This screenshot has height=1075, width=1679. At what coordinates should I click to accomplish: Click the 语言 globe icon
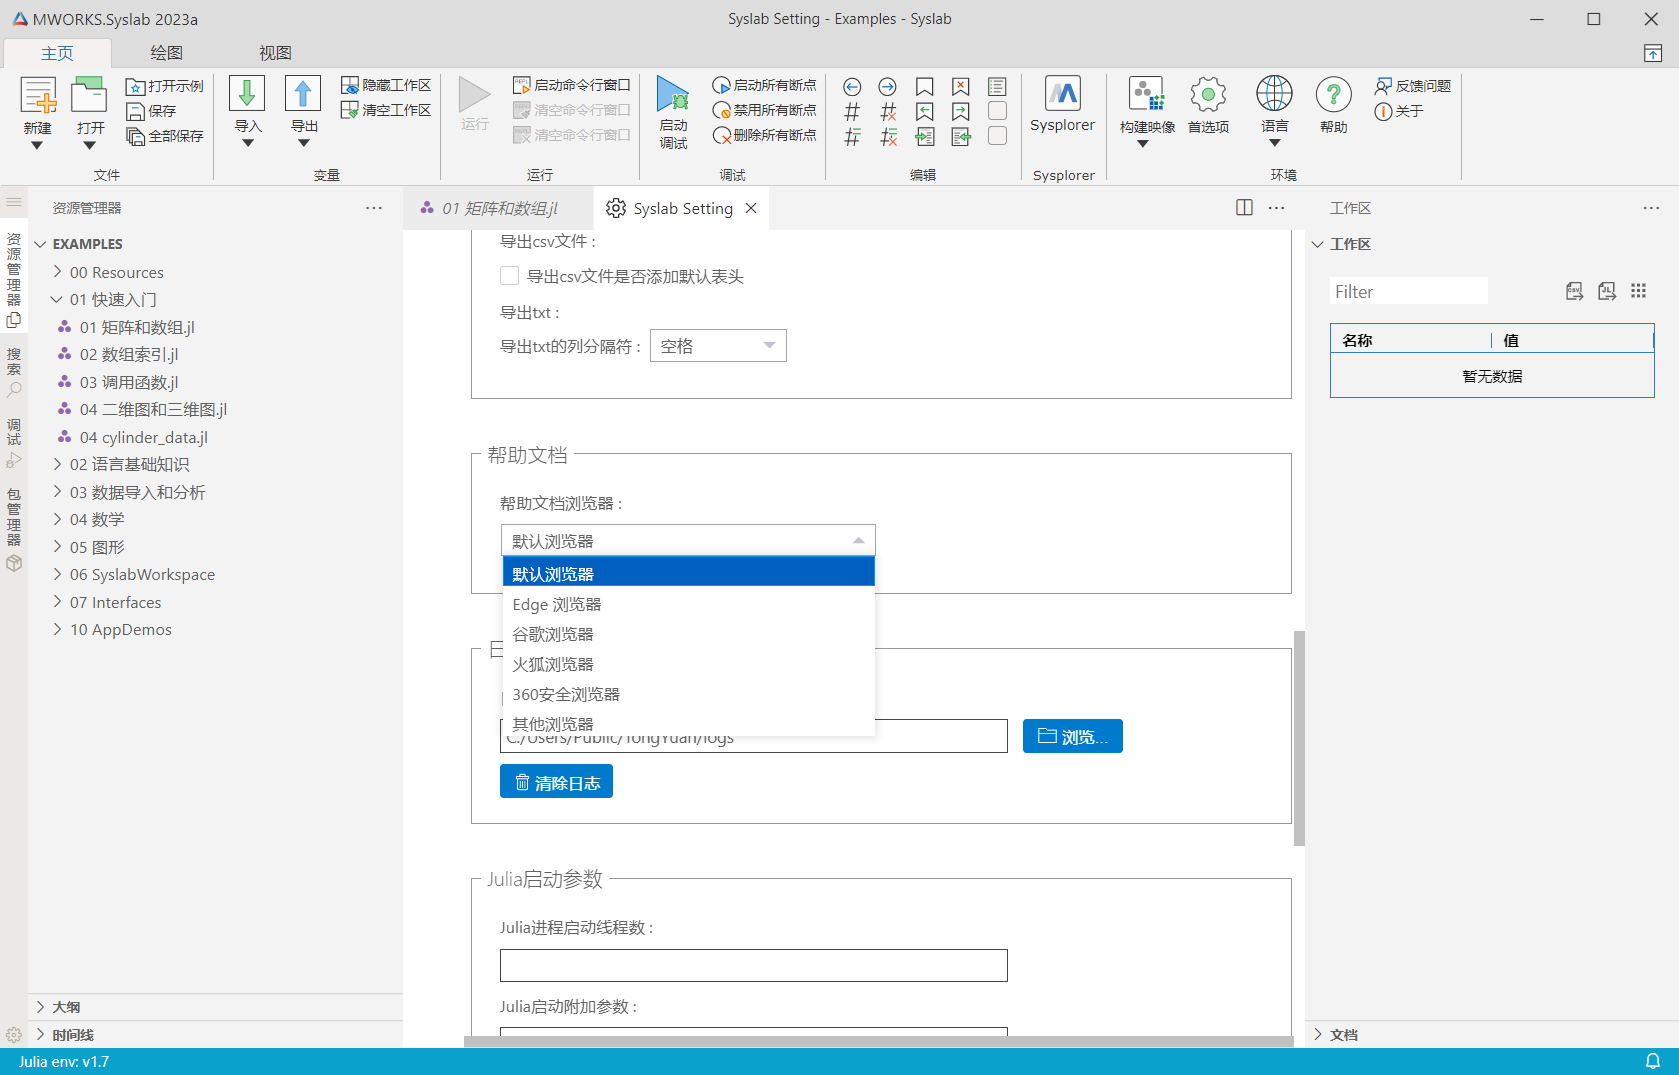click(1274, 95)
